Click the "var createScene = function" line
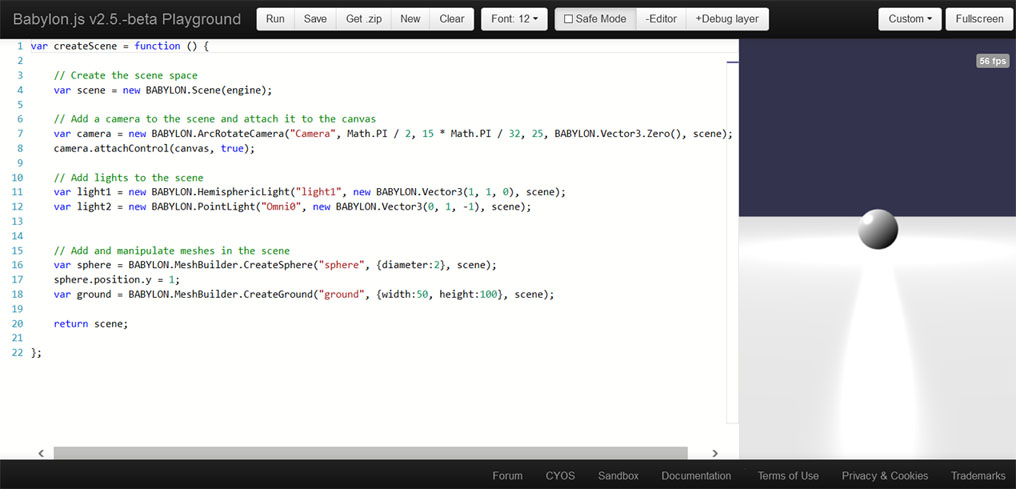This screenshot has width=1016, height=489. 120,46
